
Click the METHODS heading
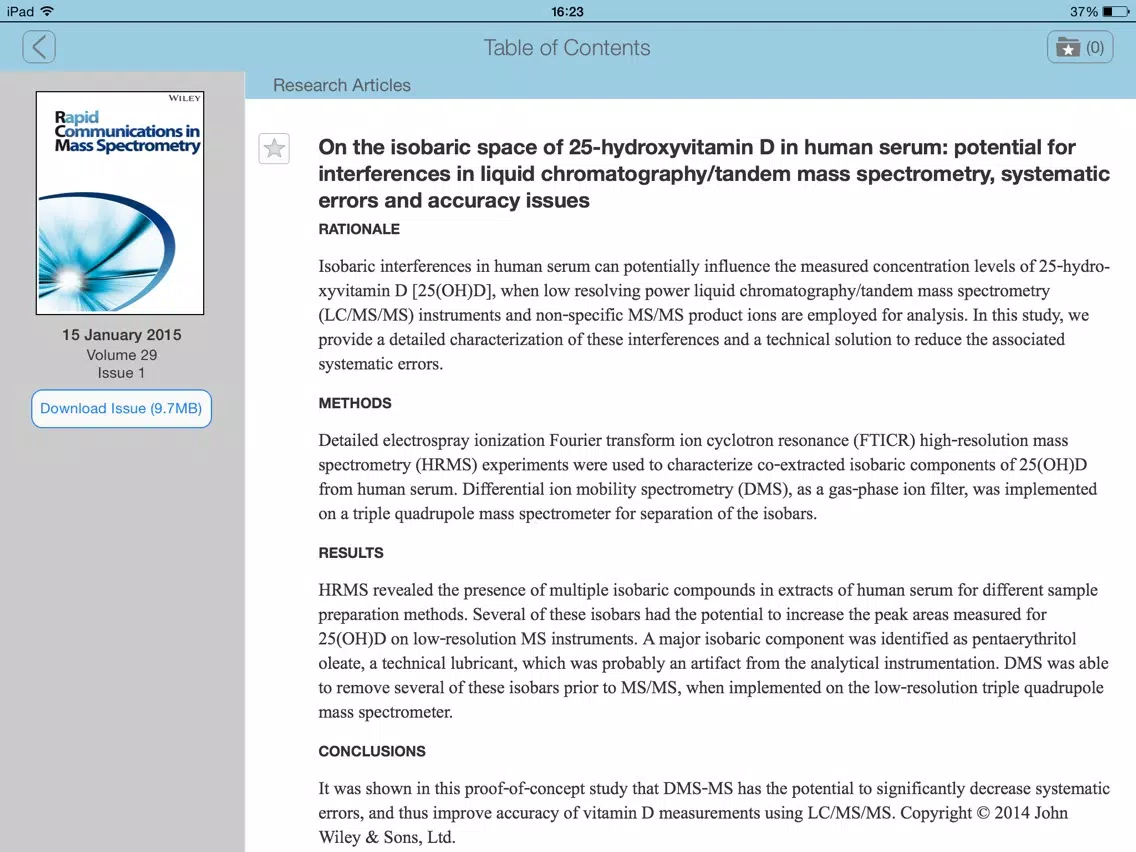[x=355, y=403]
